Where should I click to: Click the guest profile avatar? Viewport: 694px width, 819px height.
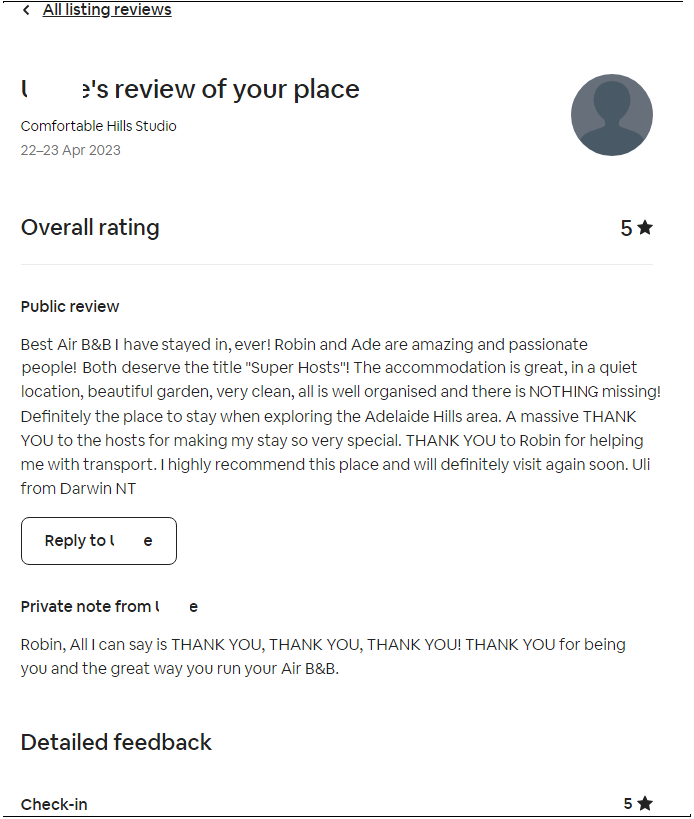tap(611, 115)
